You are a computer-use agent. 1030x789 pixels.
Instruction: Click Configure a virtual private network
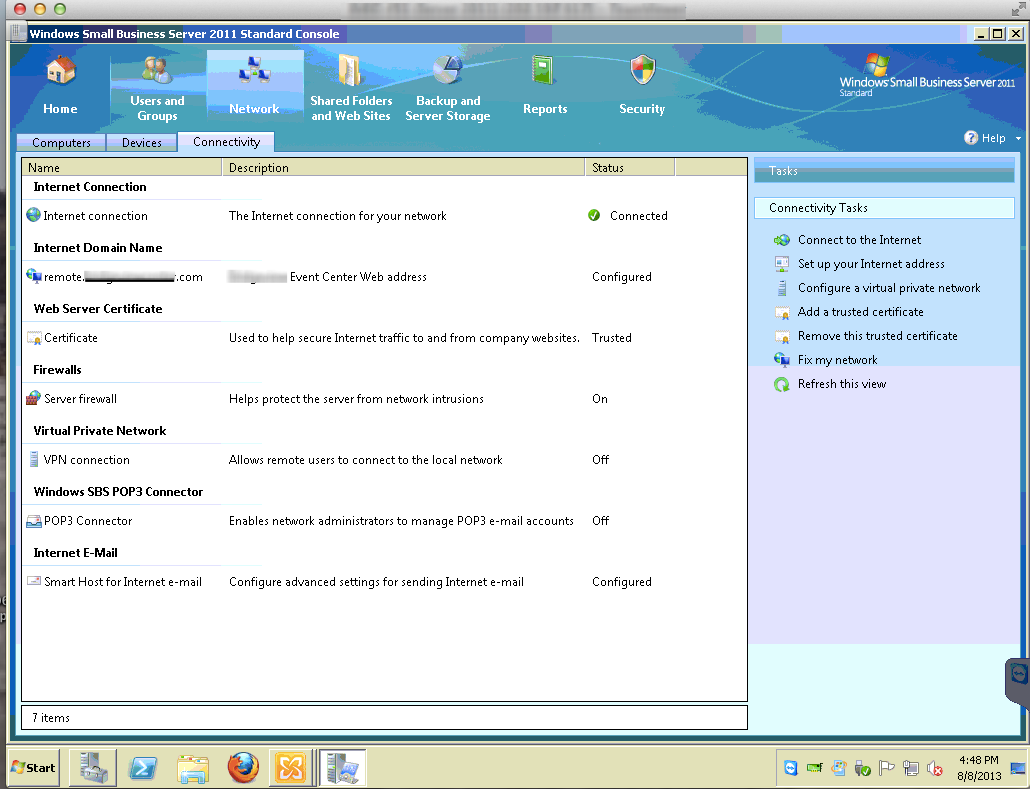889,288
